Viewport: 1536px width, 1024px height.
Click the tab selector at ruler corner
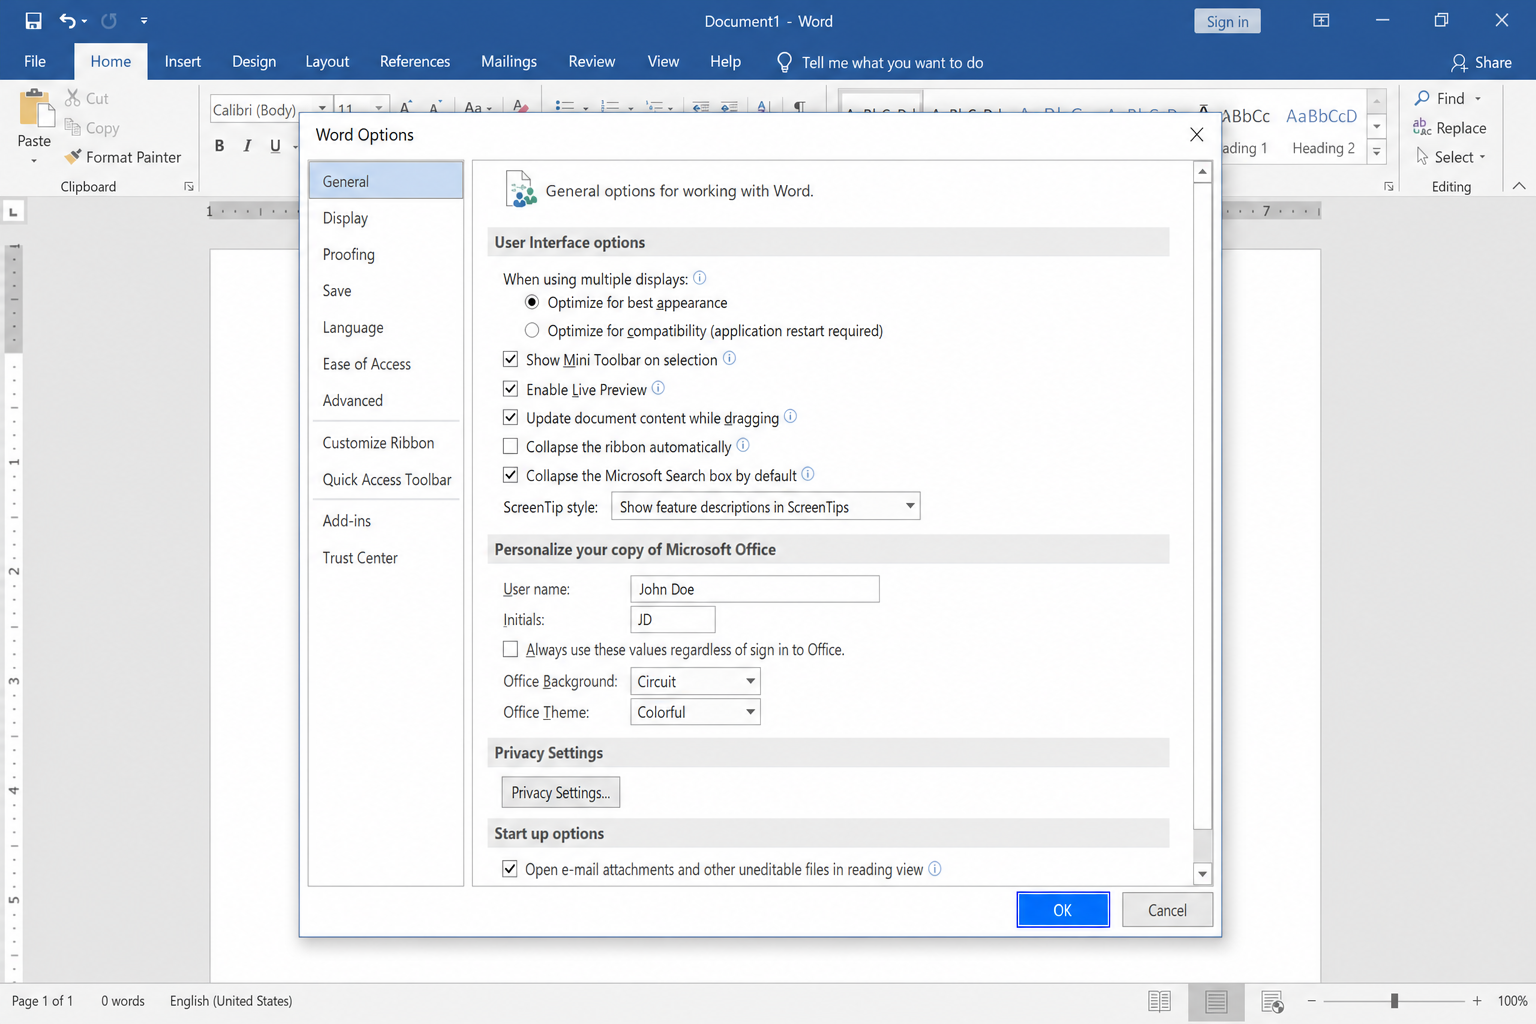[13, 211]
